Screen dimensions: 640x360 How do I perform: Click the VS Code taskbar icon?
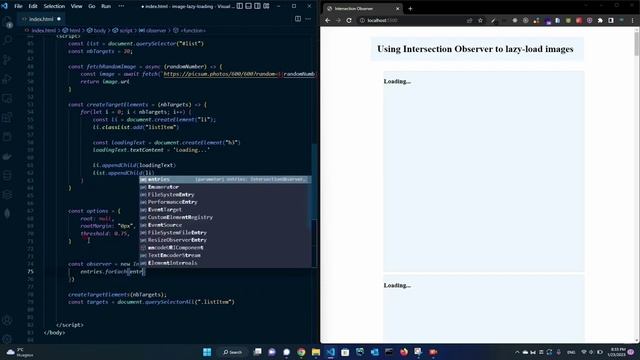(331, 352)
